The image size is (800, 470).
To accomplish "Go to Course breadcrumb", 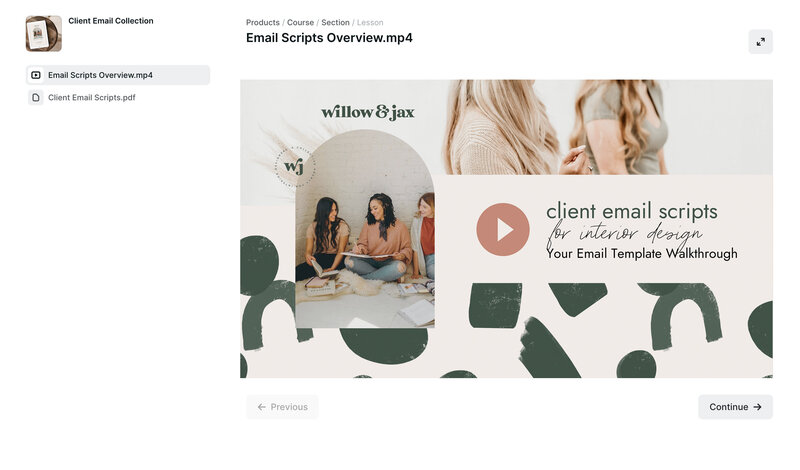I will pyautogui.click(x=300, y=22).
